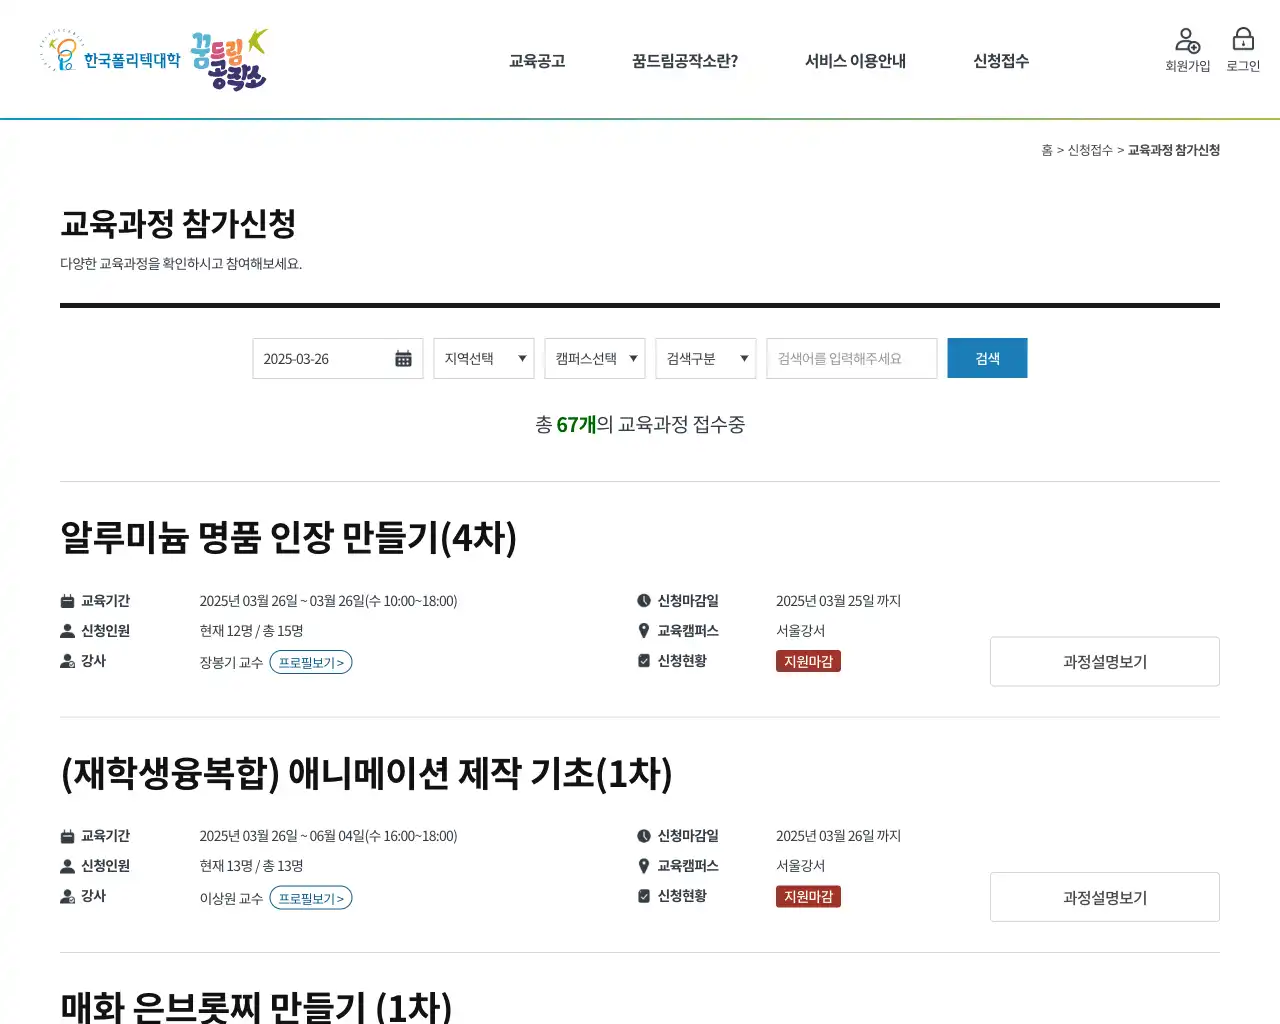Click the 신청마감일 clock icon in first course
This screenshot has width=1280, height=1024.
pyautogui.click(x=644, y=601)
